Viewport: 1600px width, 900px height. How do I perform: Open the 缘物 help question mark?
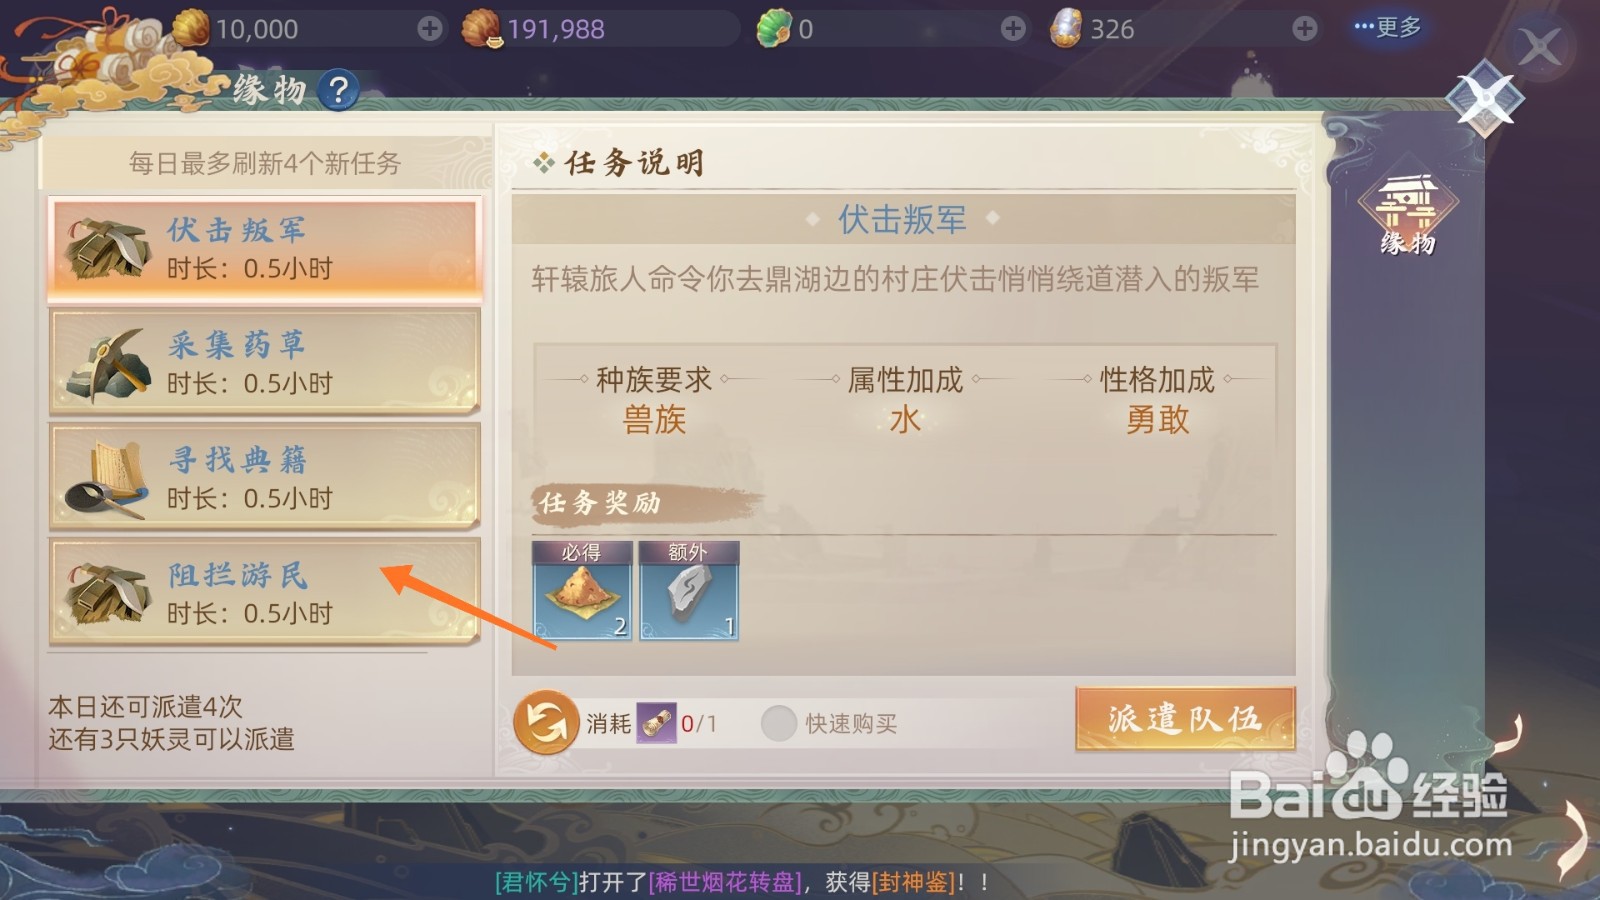click(339, 91)
